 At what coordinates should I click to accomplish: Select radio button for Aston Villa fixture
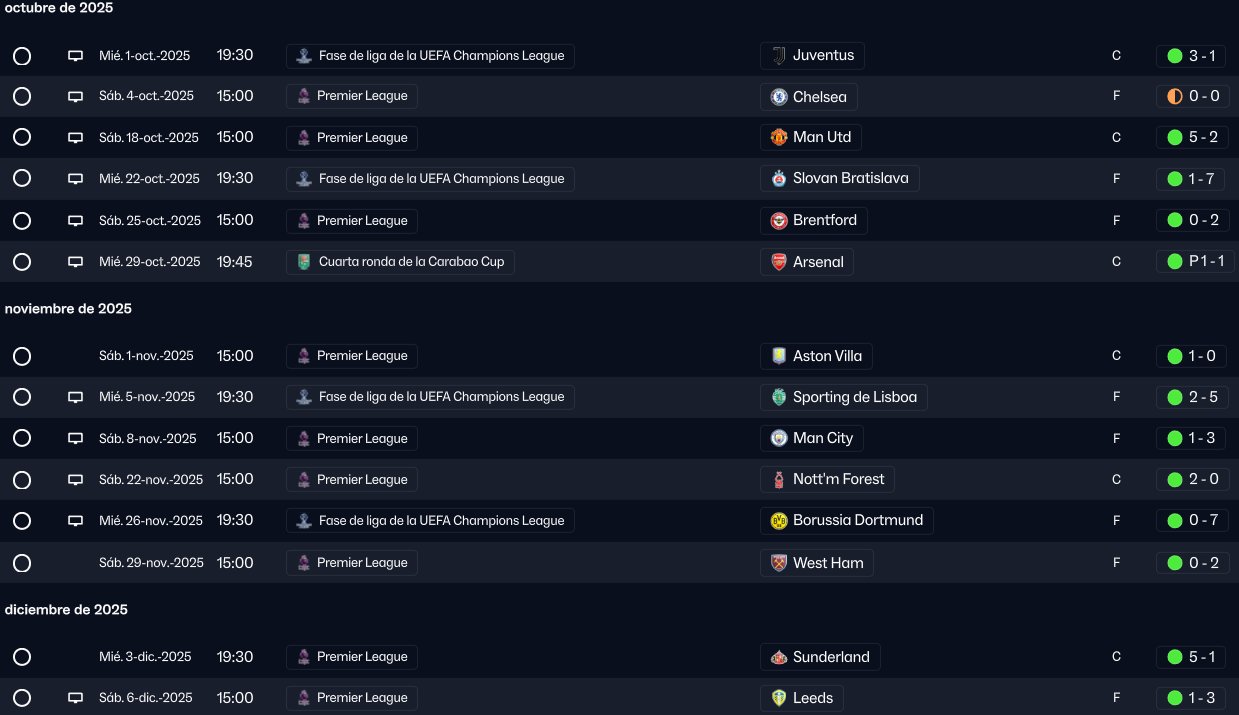[22, 356]
